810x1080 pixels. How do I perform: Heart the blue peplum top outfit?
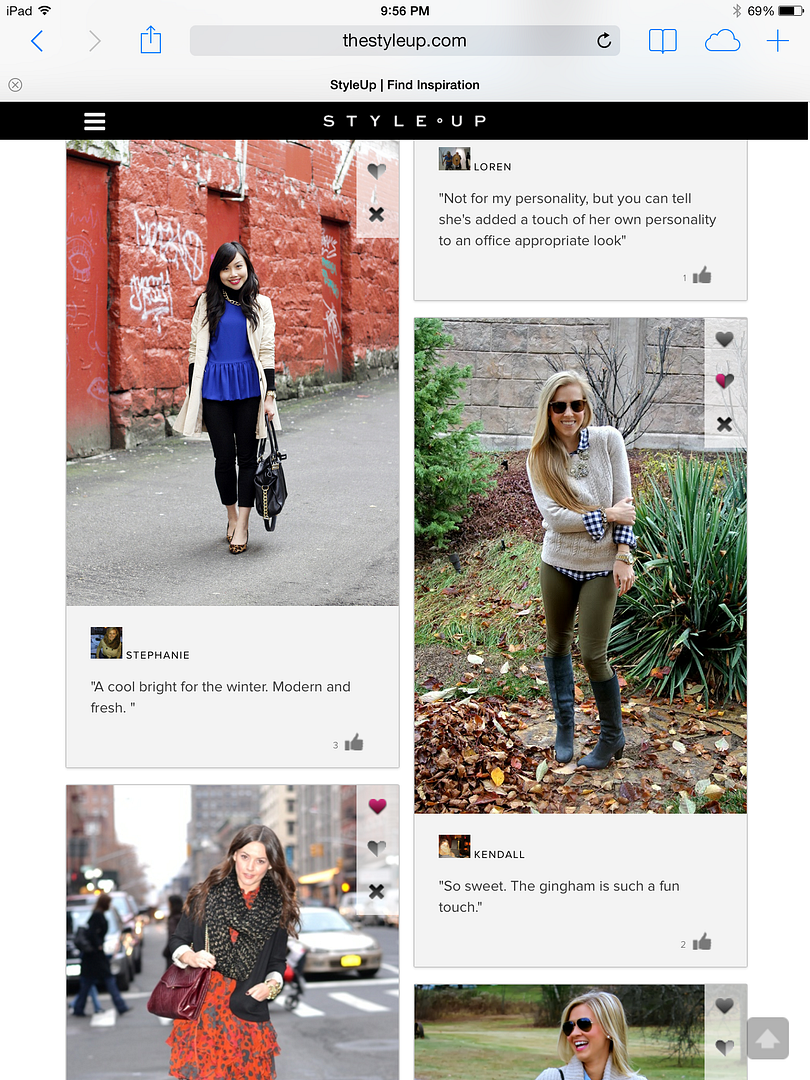(x=377, y=171)
